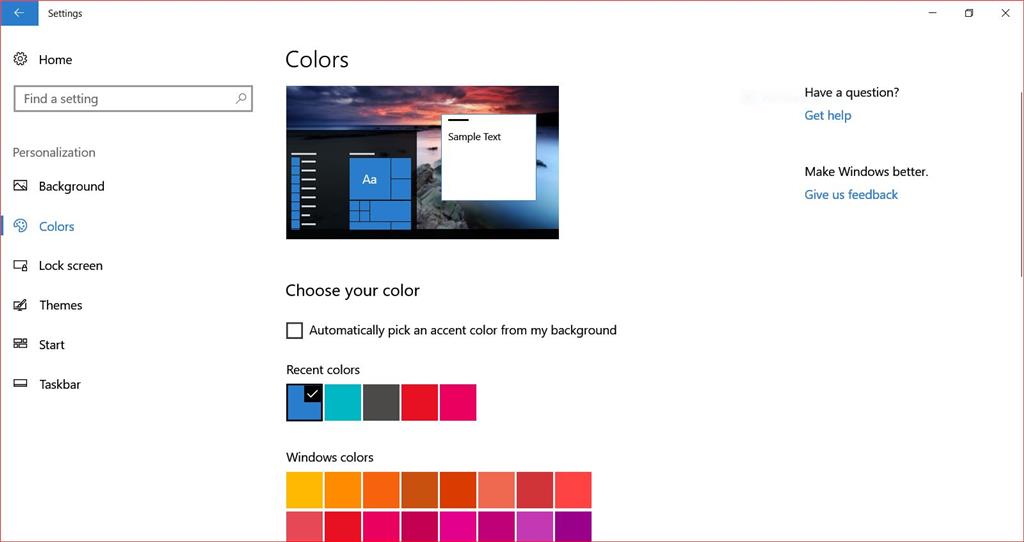Pick the third Windows color swatch in top row

pyautogui.click(x=381, y=490)
